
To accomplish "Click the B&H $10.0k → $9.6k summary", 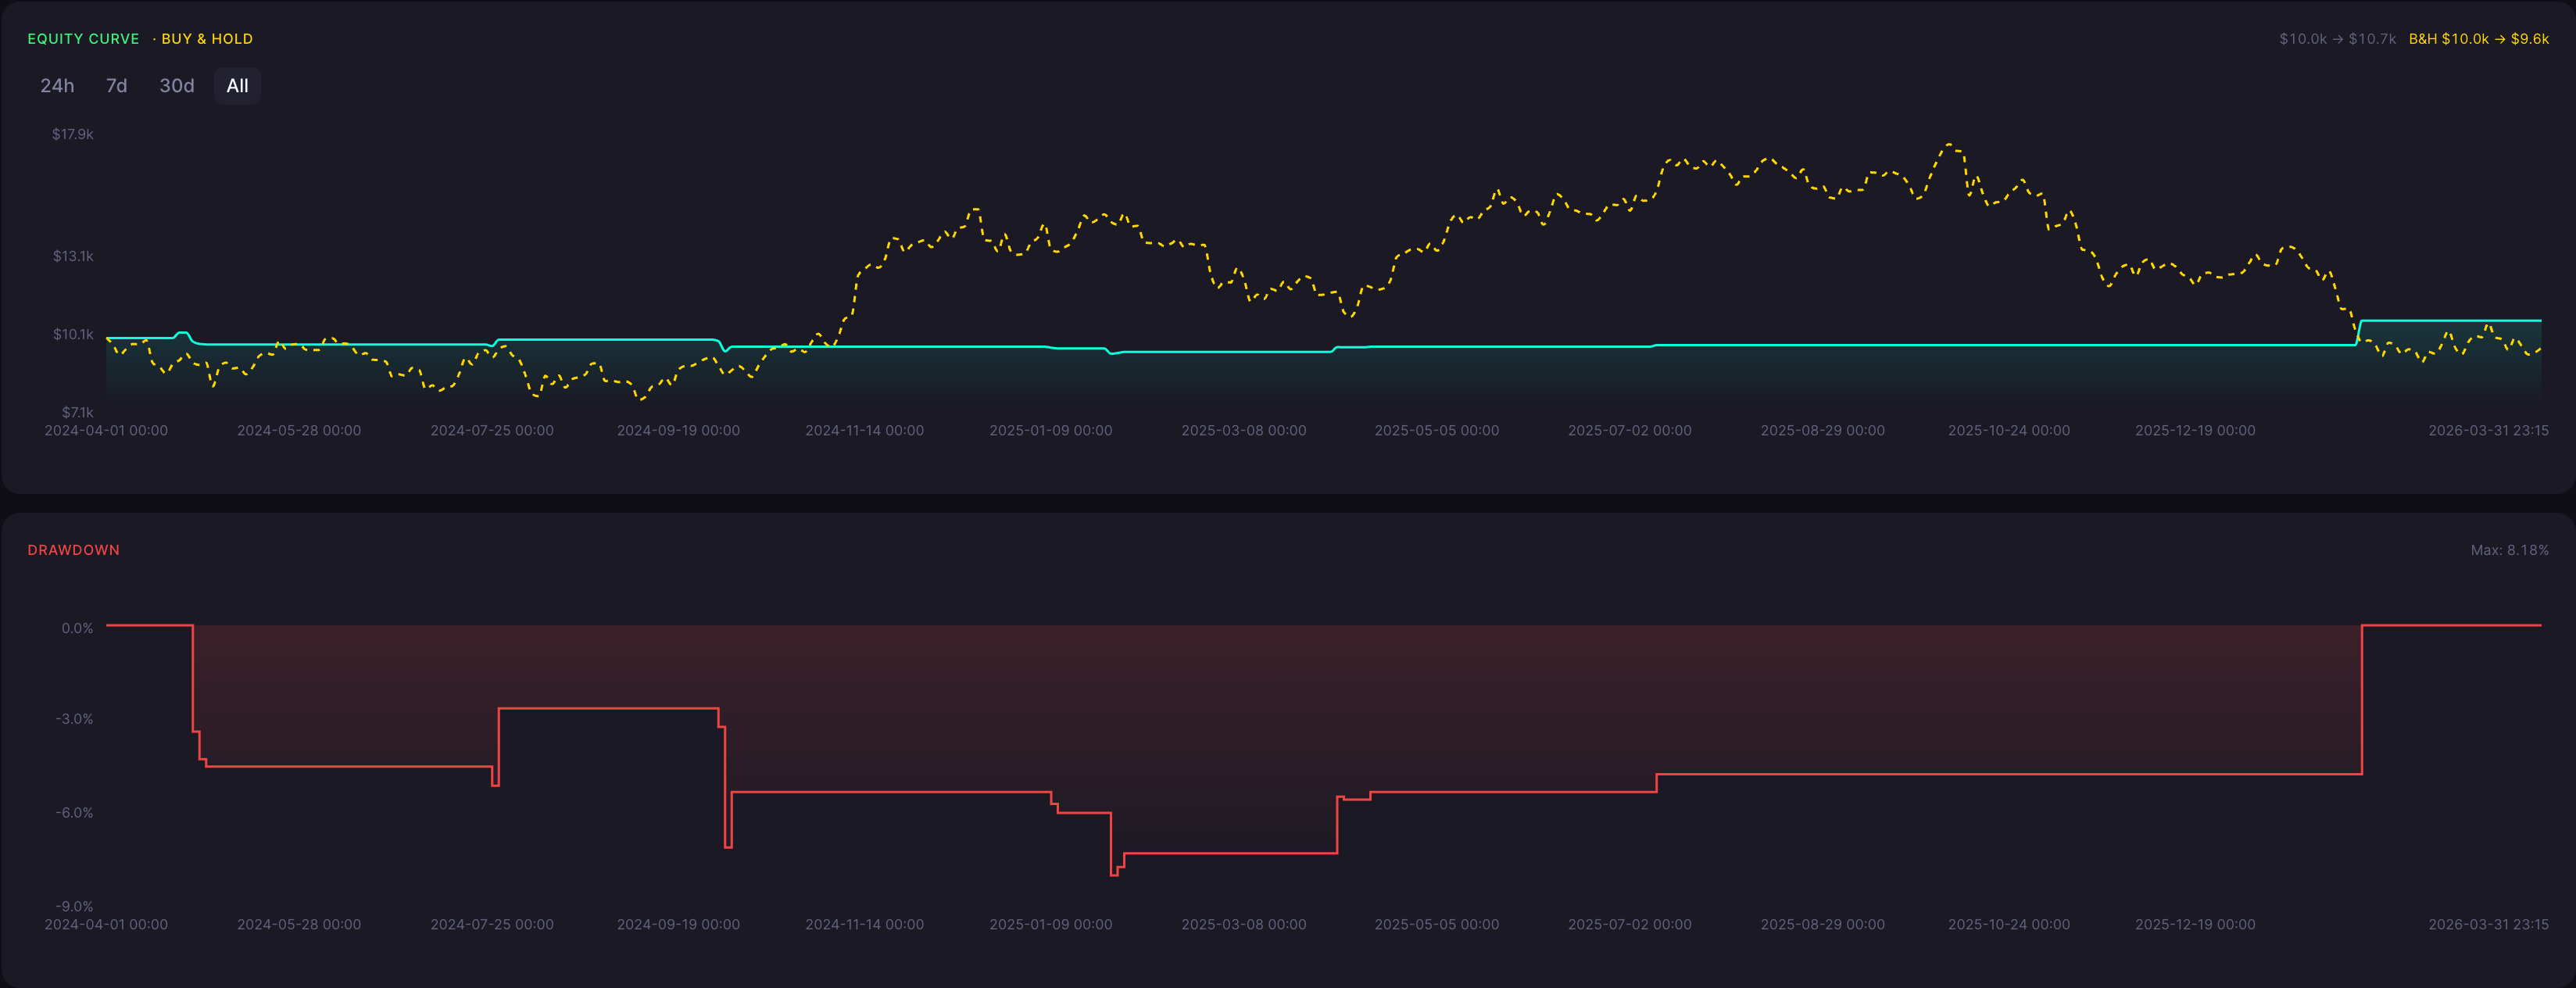I will (x=2478, y=39).
